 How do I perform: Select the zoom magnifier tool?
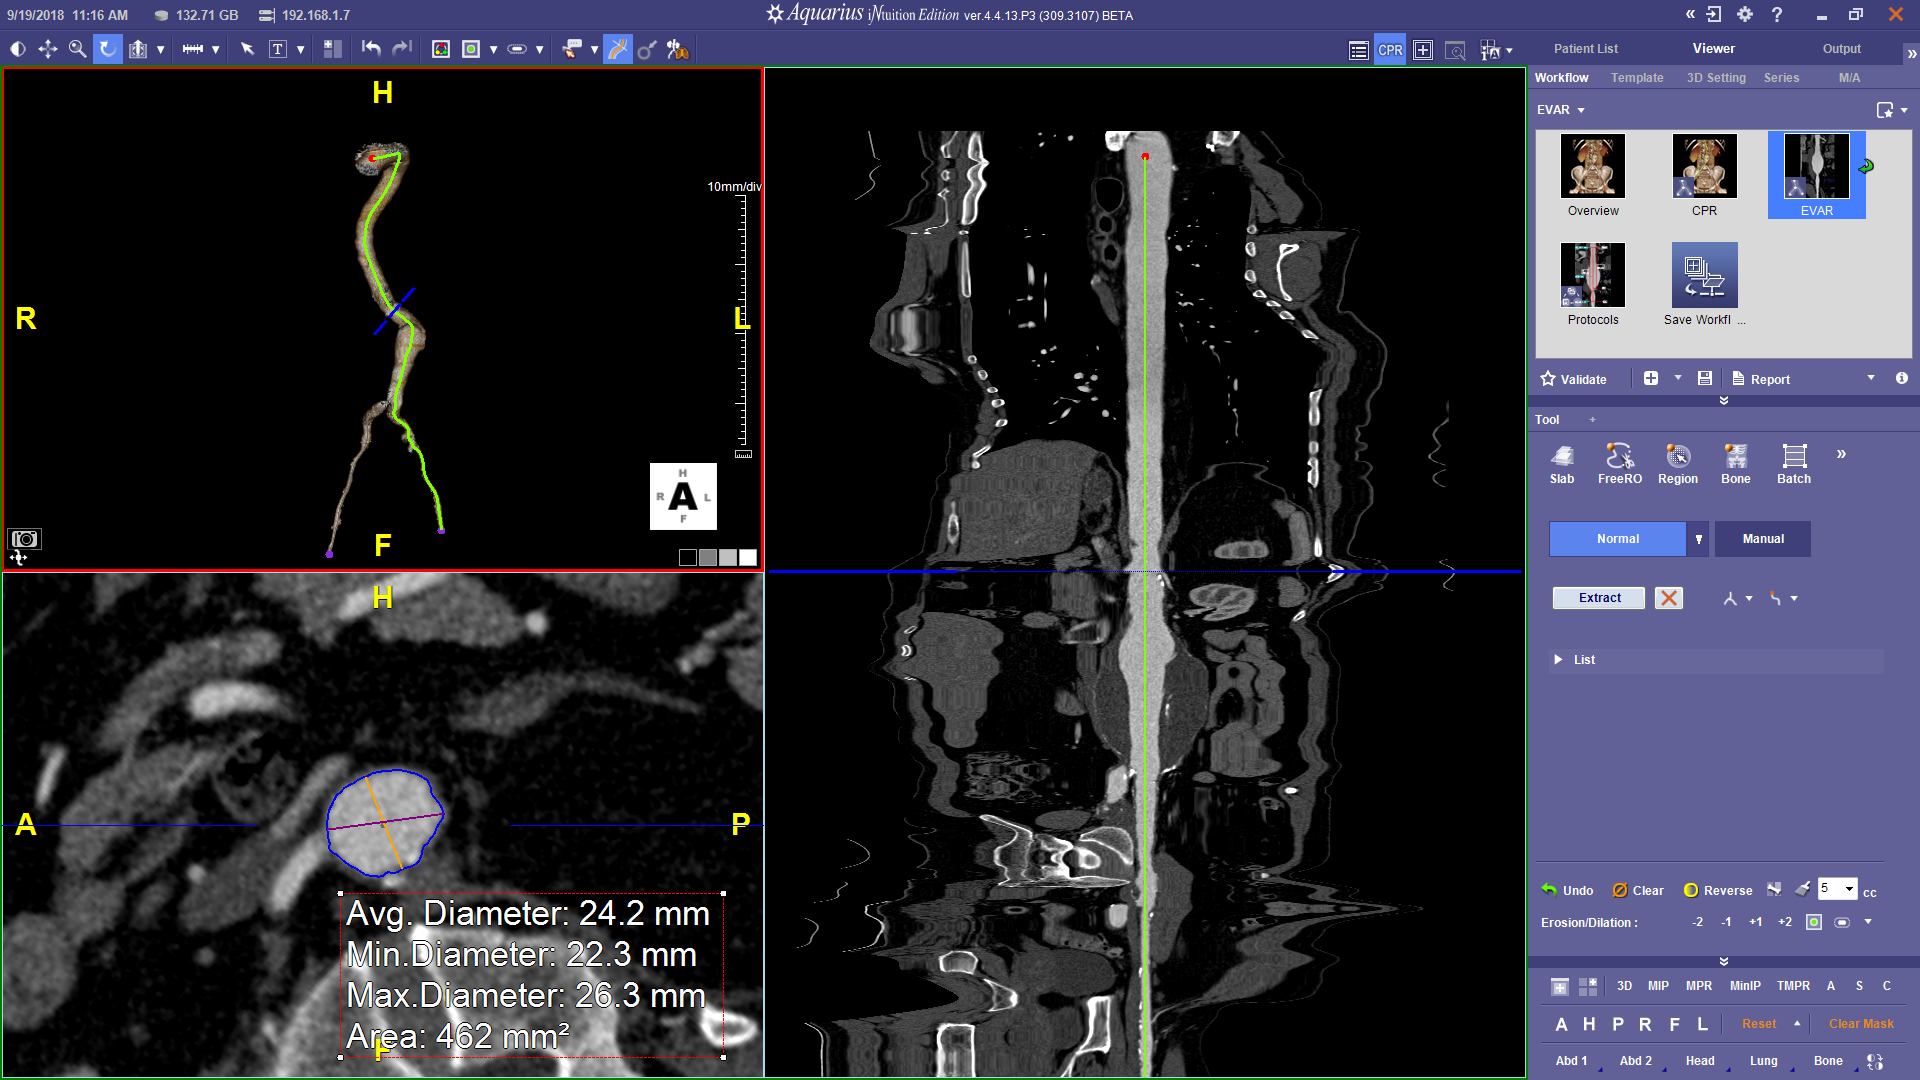click(x=77, y=49)
